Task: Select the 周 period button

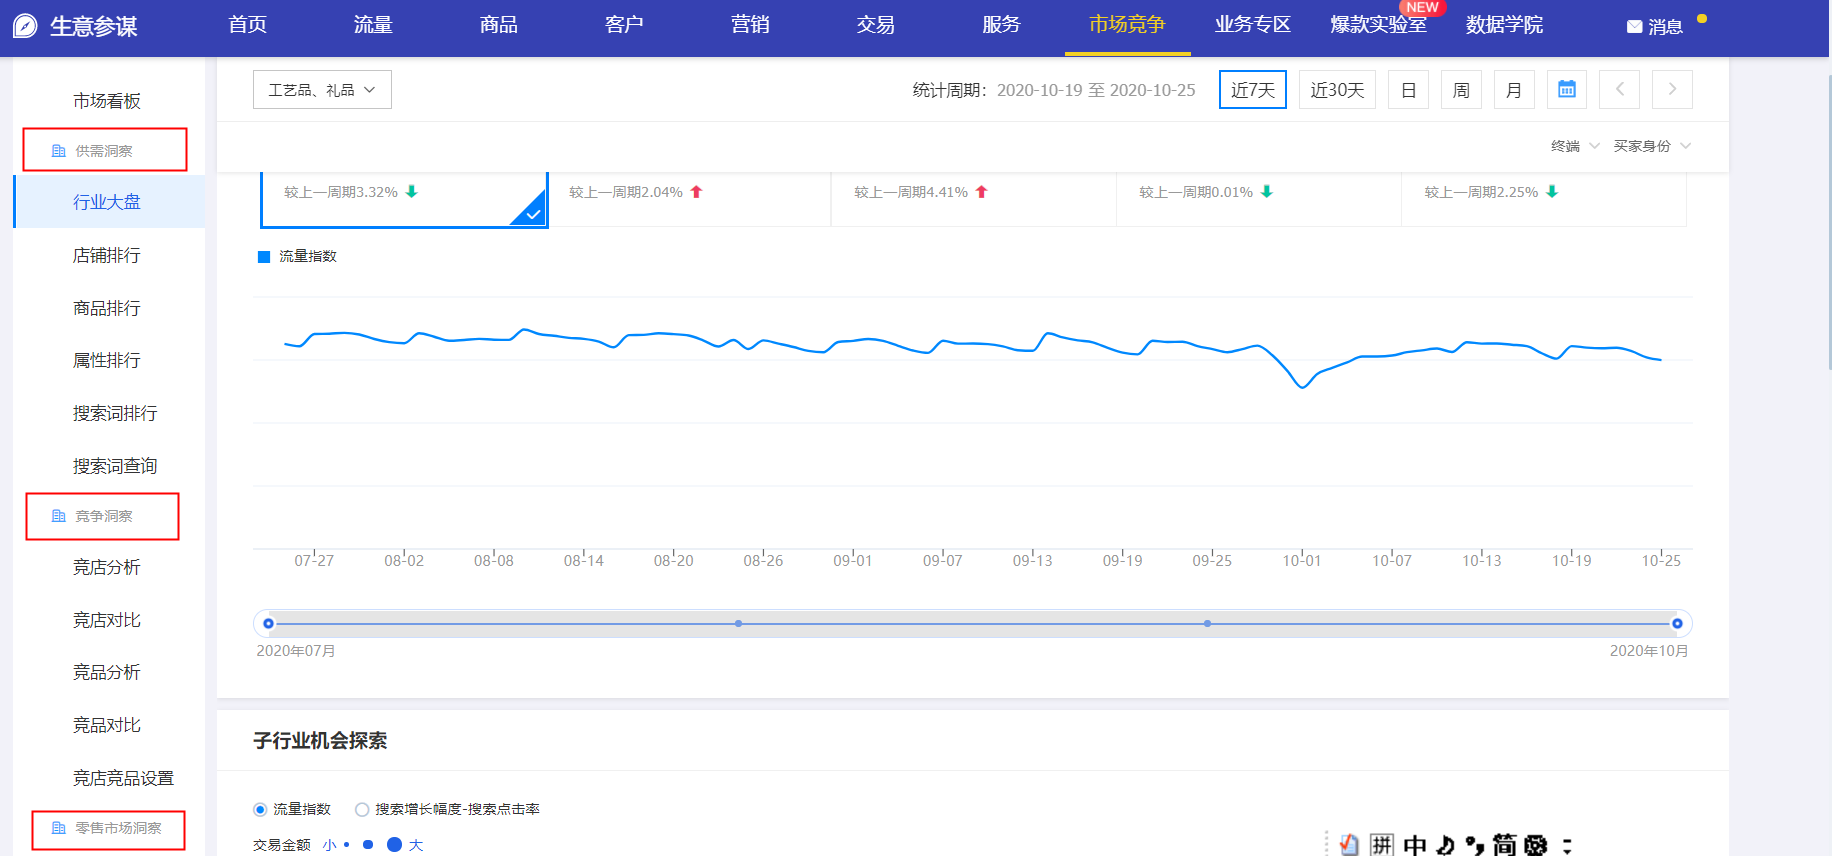Action: [1461, 89]
